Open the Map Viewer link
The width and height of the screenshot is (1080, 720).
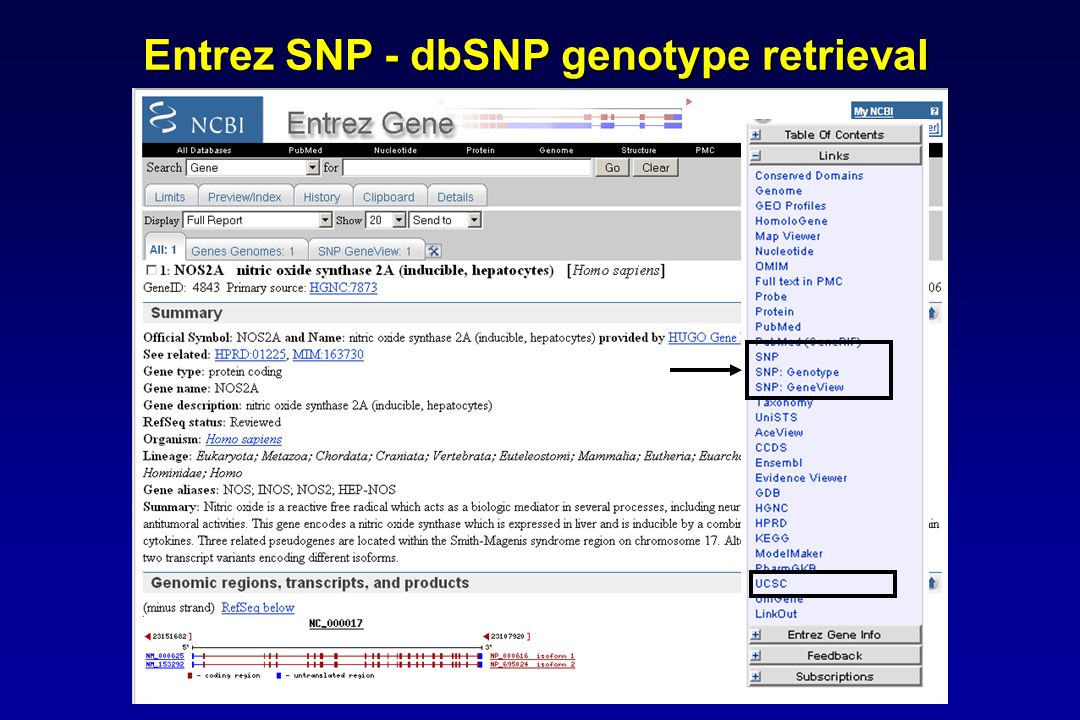pos(787,236)
